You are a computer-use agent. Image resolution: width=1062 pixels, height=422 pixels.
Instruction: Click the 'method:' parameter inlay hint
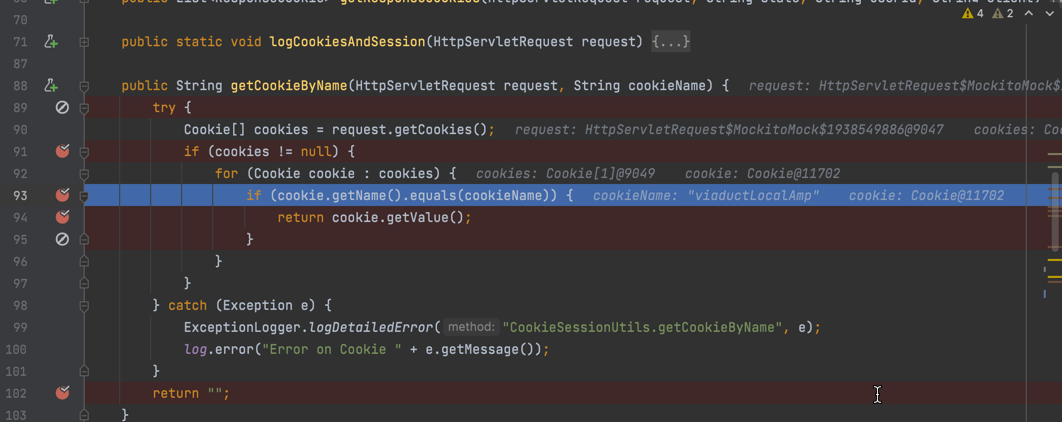tap(471, 327)
